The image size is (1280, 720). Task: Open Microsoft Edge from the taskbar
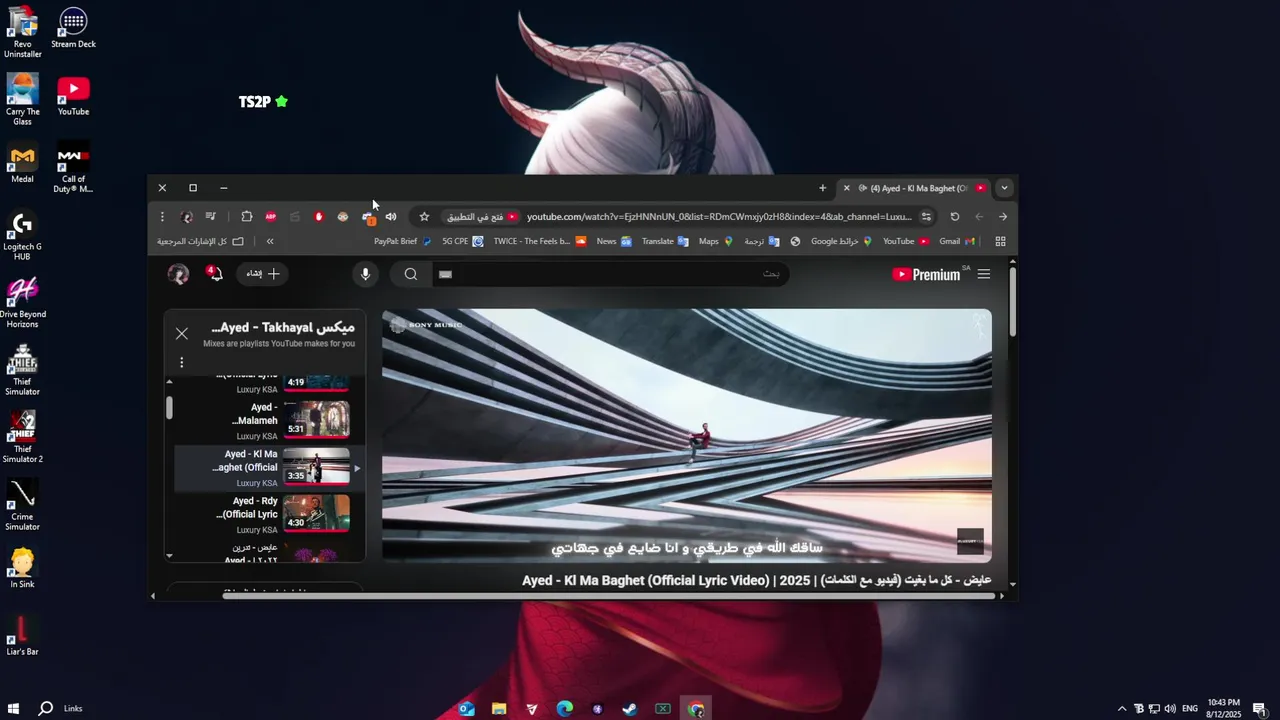point(565,709)
